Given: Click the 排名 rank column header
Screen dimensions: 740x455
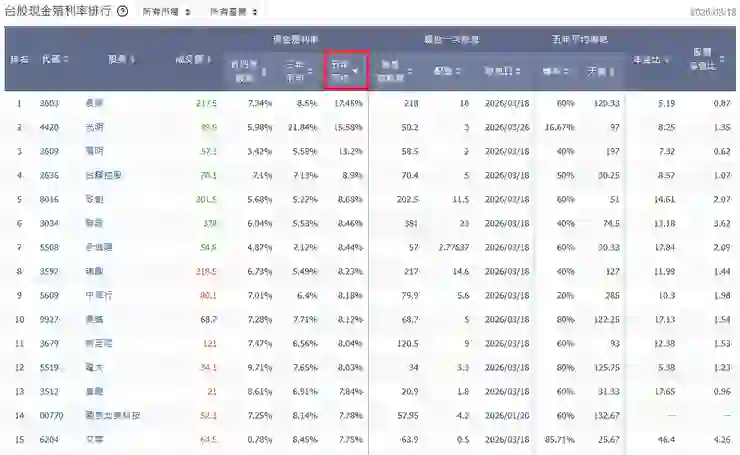Looking at the screenshot, I should coord(19,59).
